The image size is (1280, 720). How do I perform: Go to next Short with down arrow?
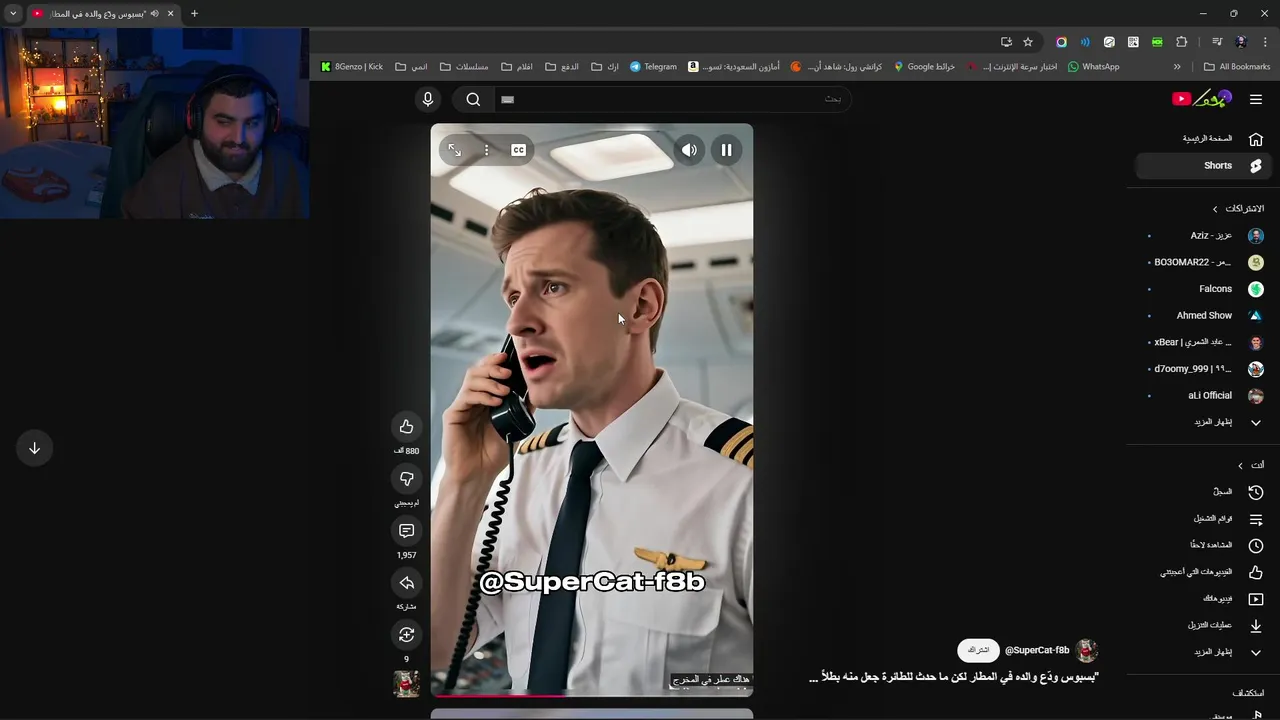pos(34,448)
